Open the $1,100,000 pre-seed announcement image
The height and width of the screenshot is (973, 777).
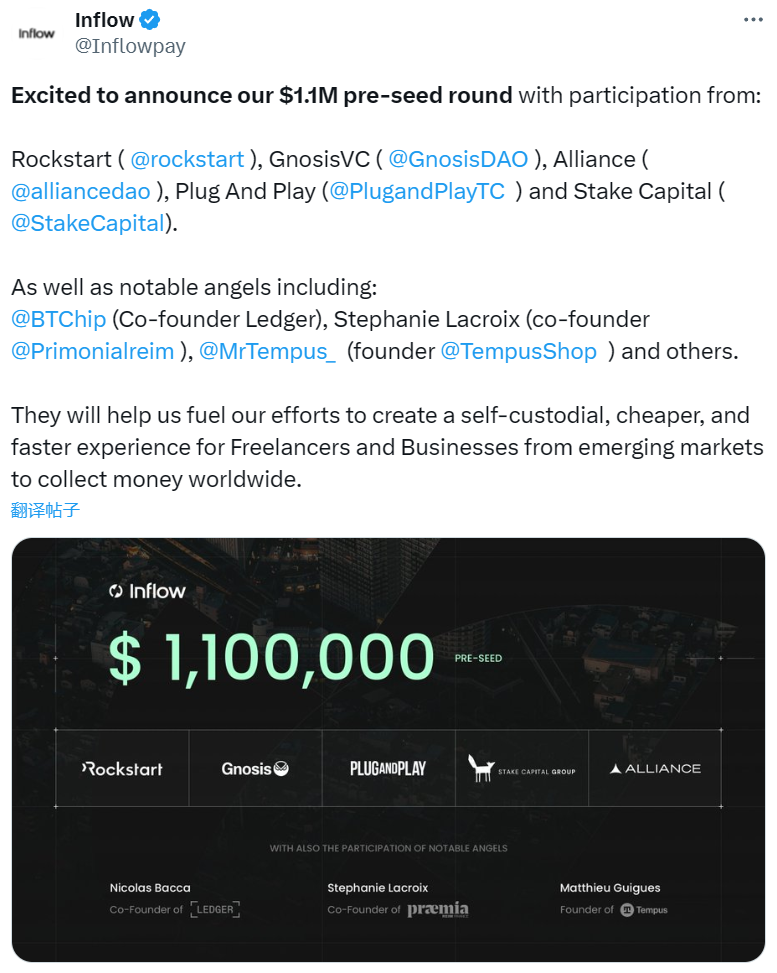pyautogui.click(x=388, y=660)
